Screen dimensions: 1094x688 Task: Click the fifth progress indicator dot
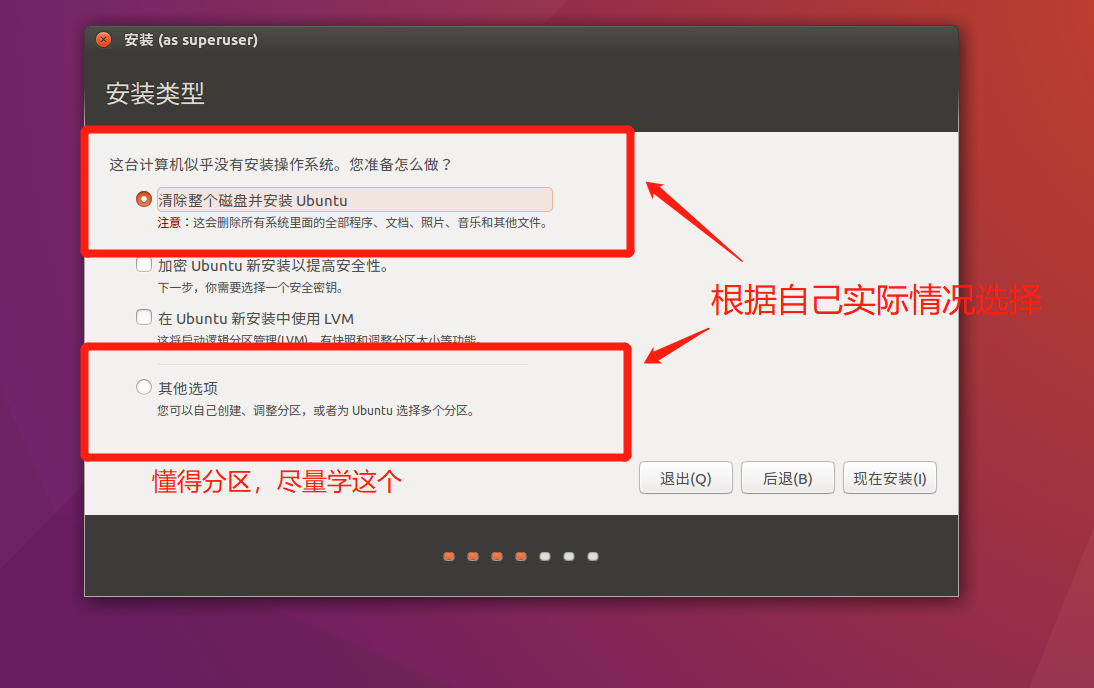click(544, 556)
